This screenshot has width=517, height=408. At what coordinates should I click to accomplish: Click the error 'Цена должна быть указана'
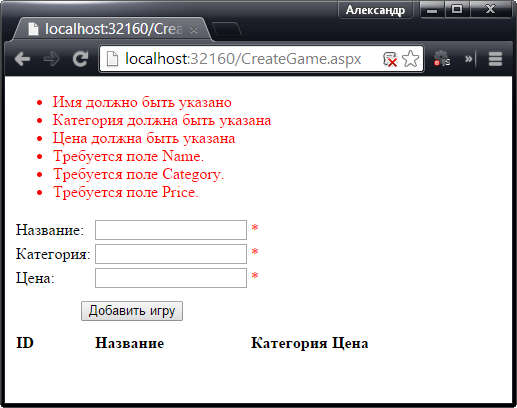click(144, 138)
